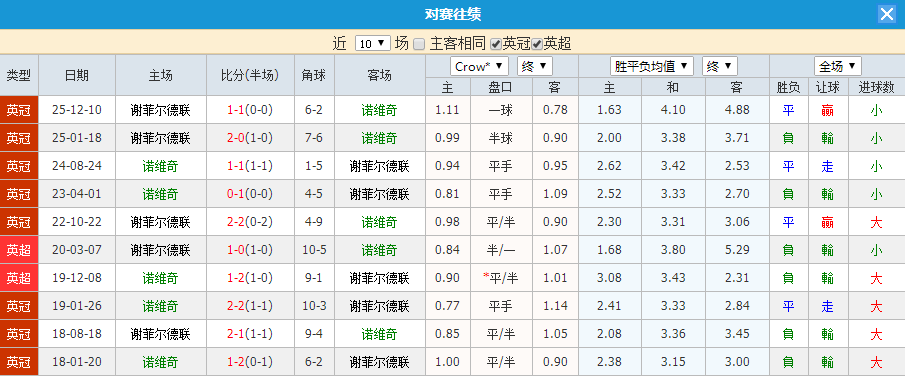905x376 pixels.
Task: Click 谢菲尔德联 away team in 18-01-20 row
Action: coord(379,362)
